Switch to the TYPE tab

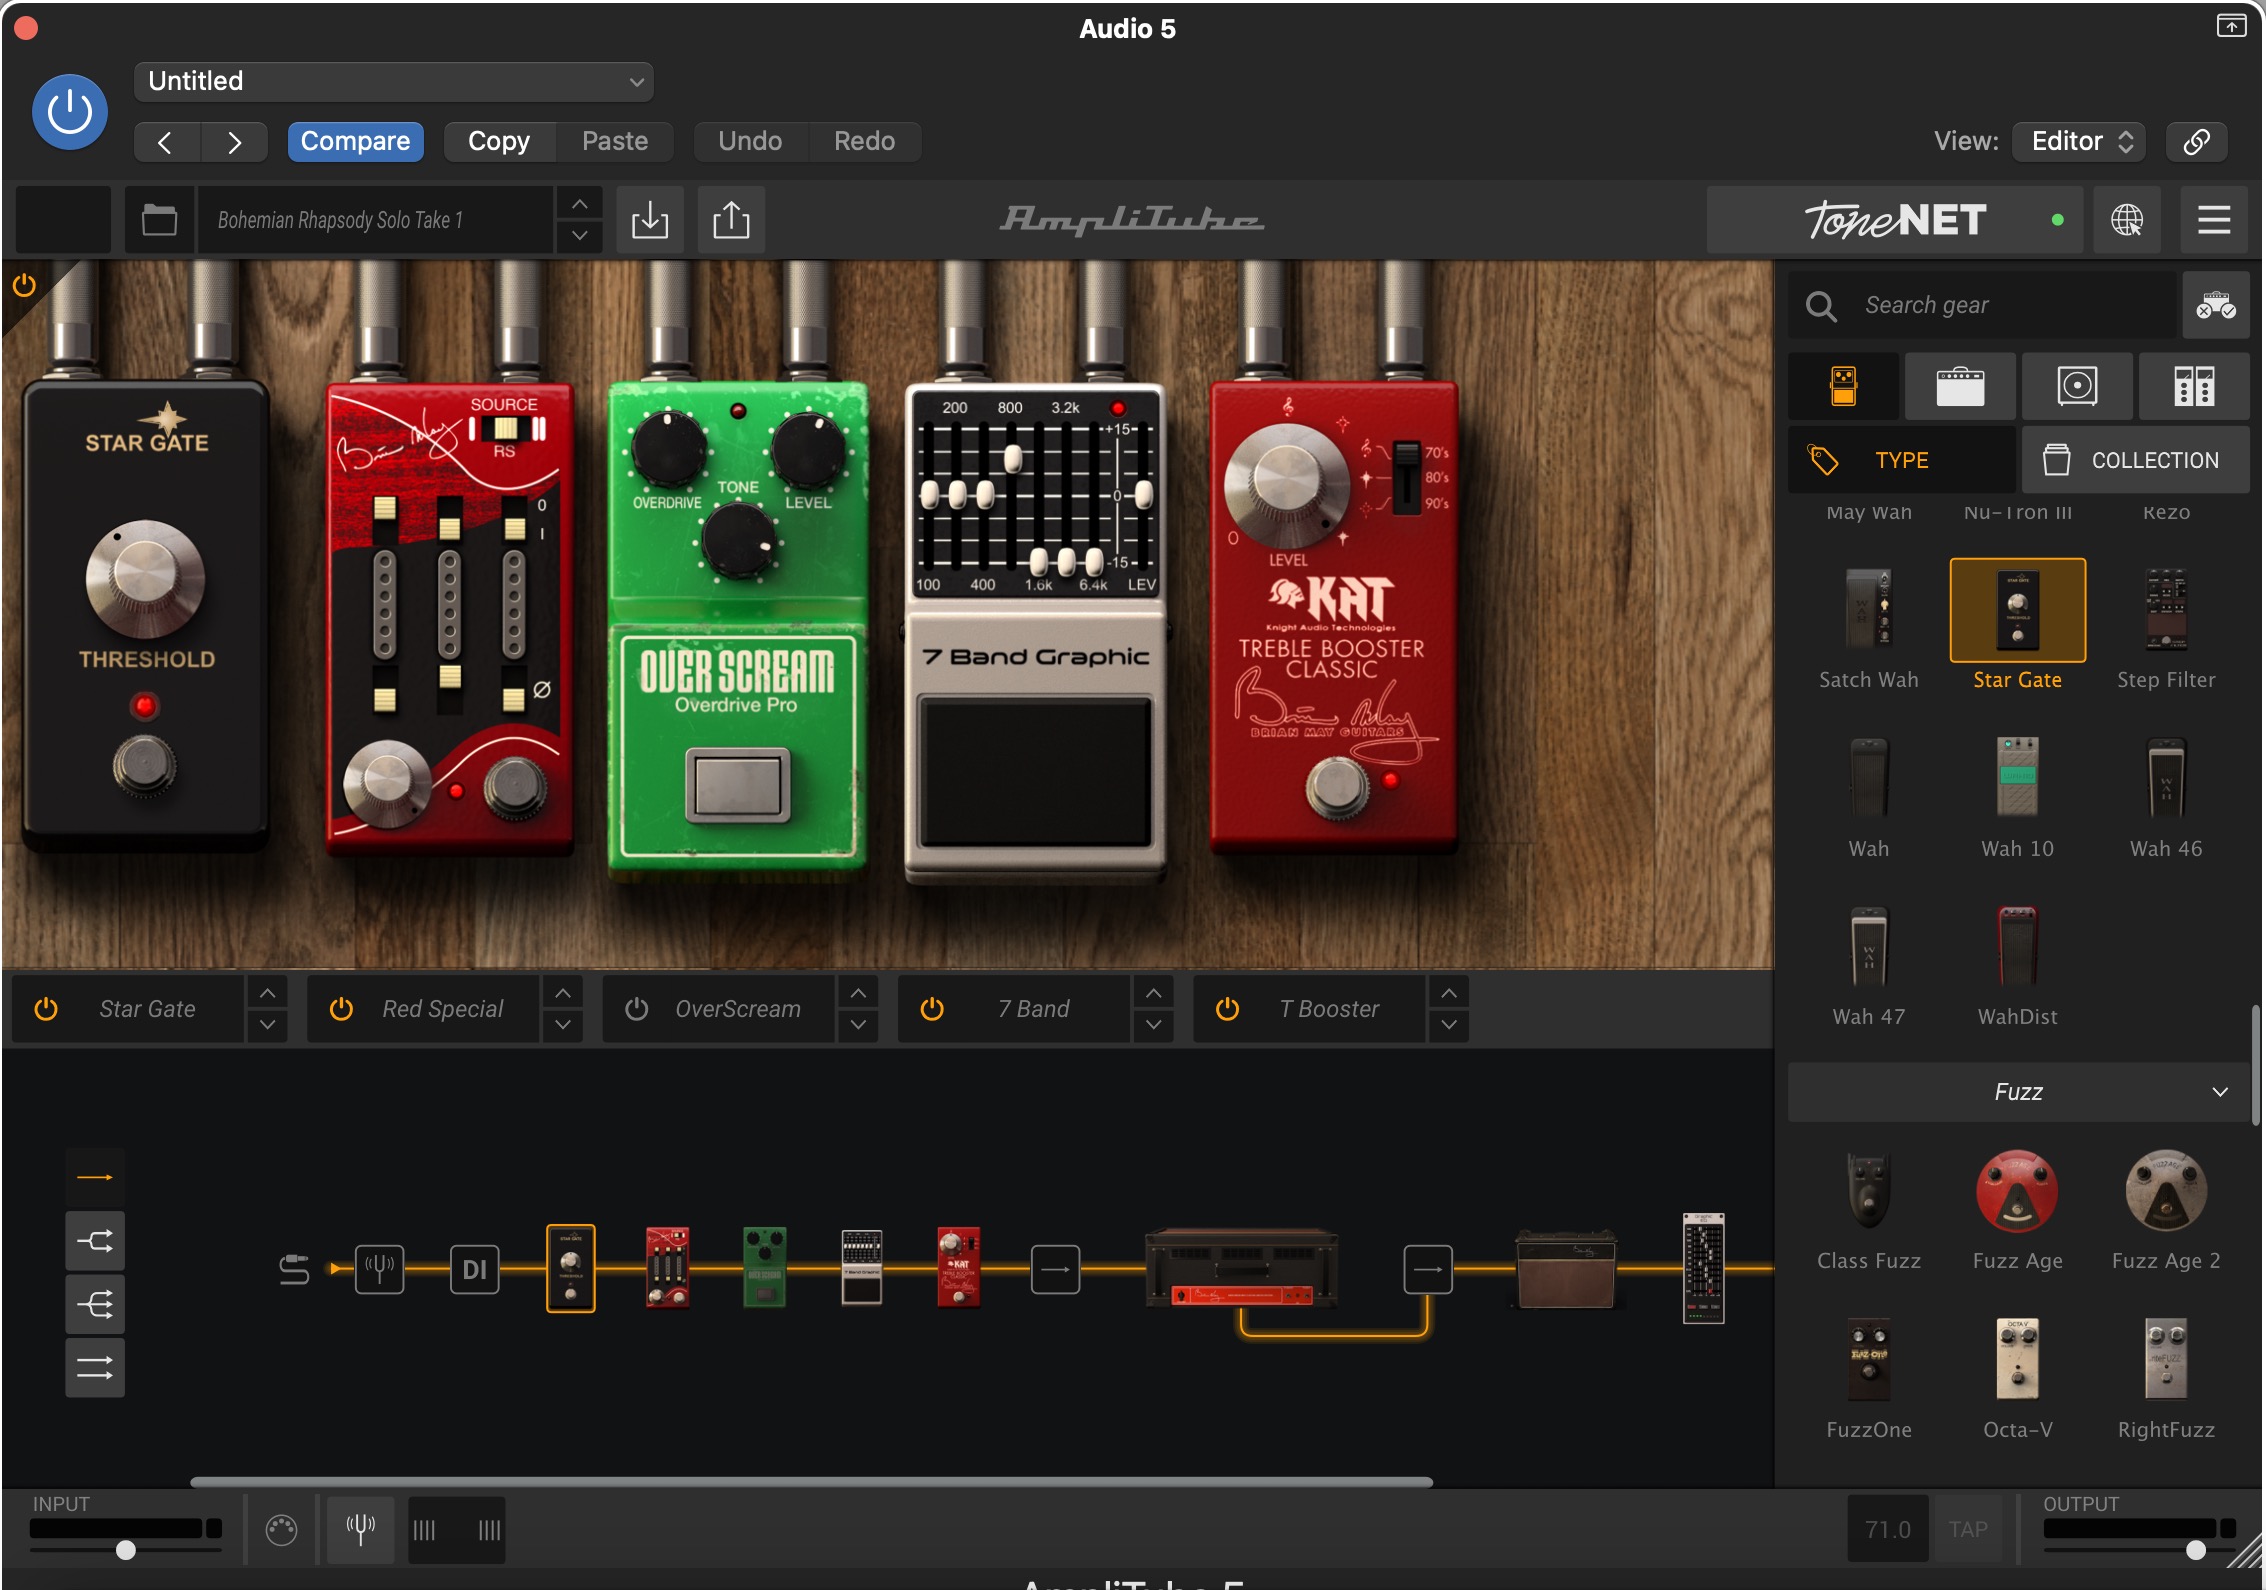1901,460
